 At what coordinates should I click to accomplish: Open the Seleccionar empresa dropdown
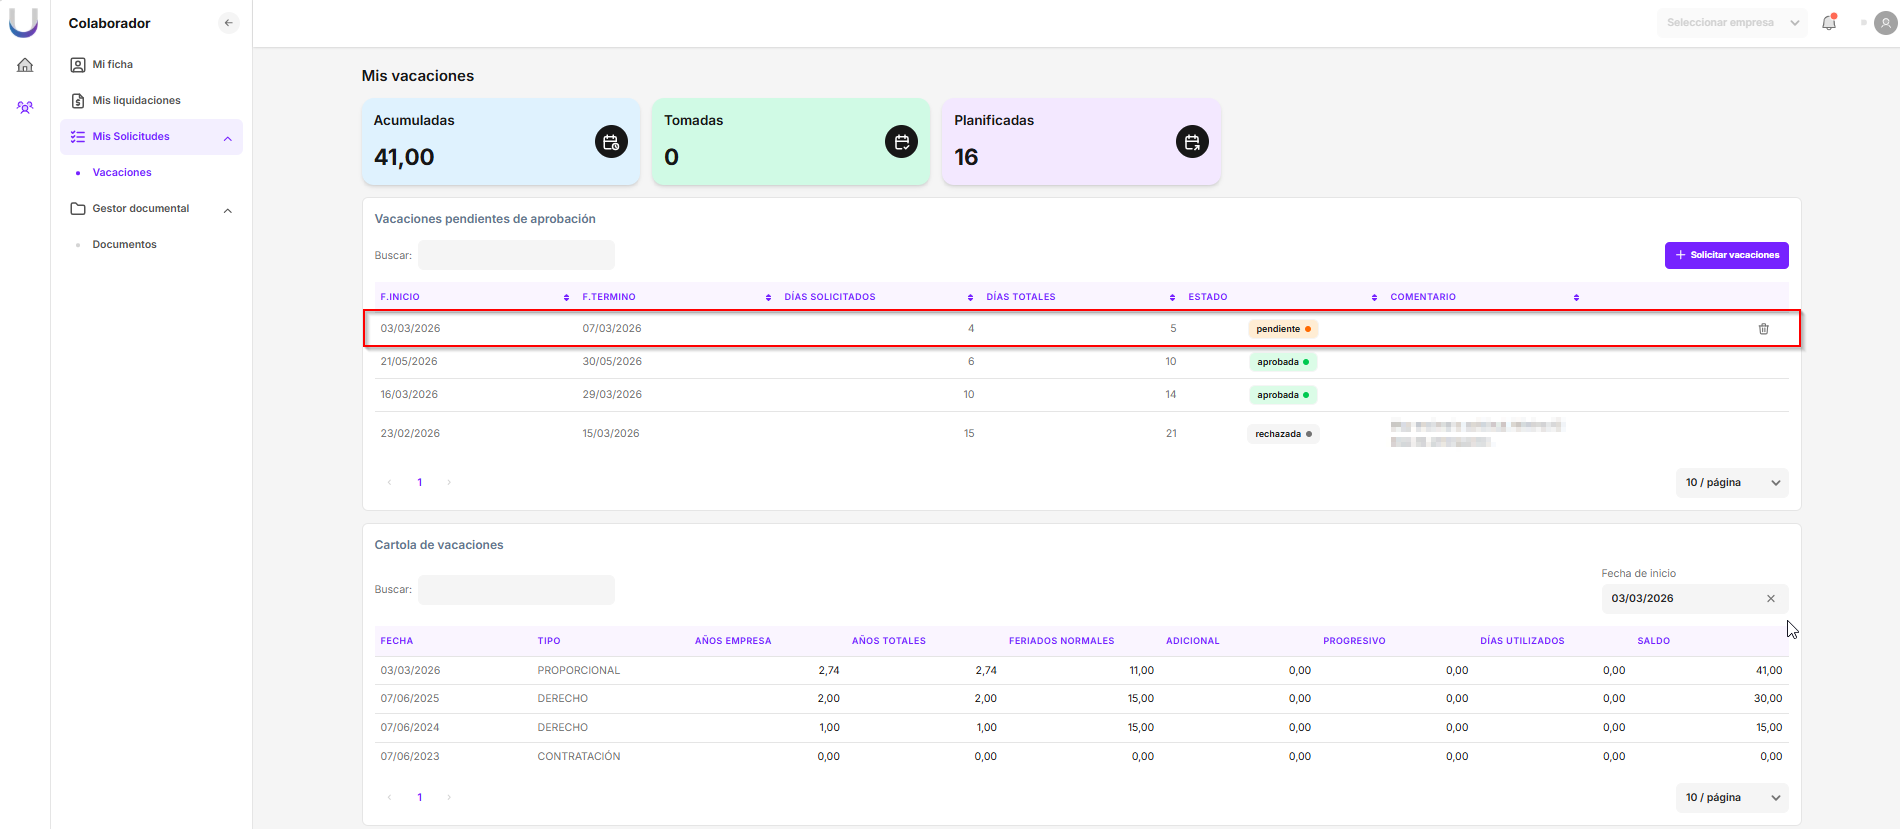1732,23
